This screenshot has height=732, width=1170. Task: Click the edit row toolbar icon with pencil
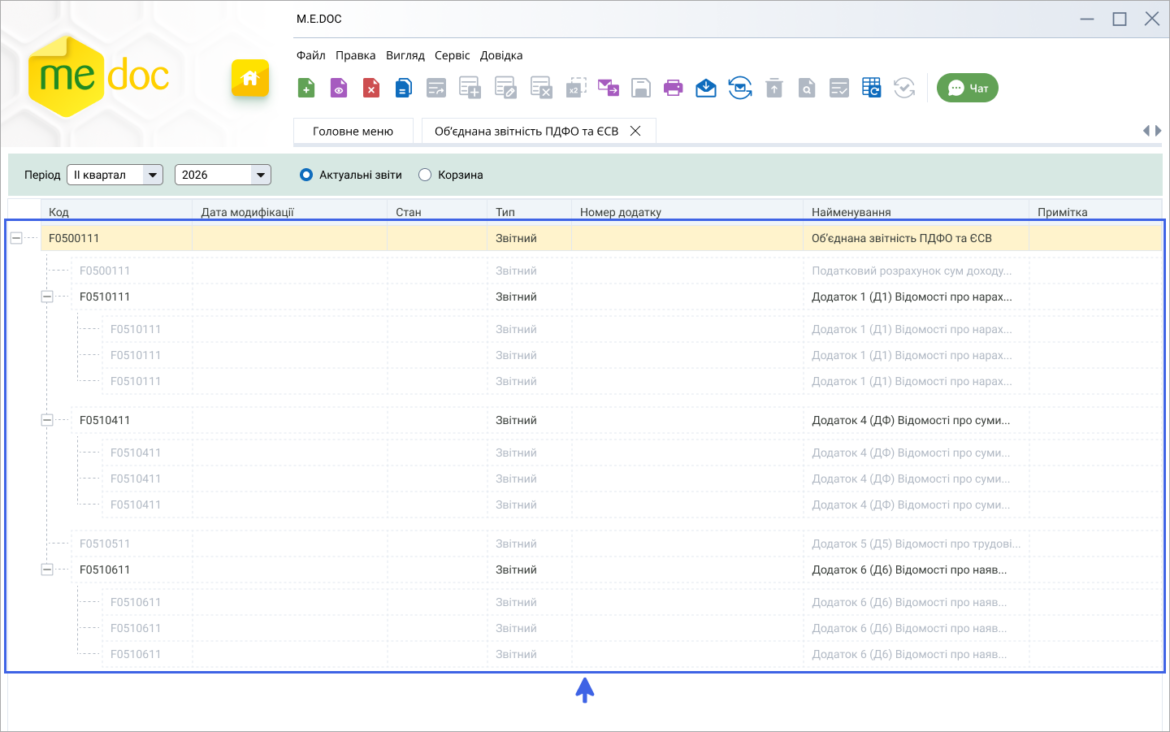click(505, 88)
